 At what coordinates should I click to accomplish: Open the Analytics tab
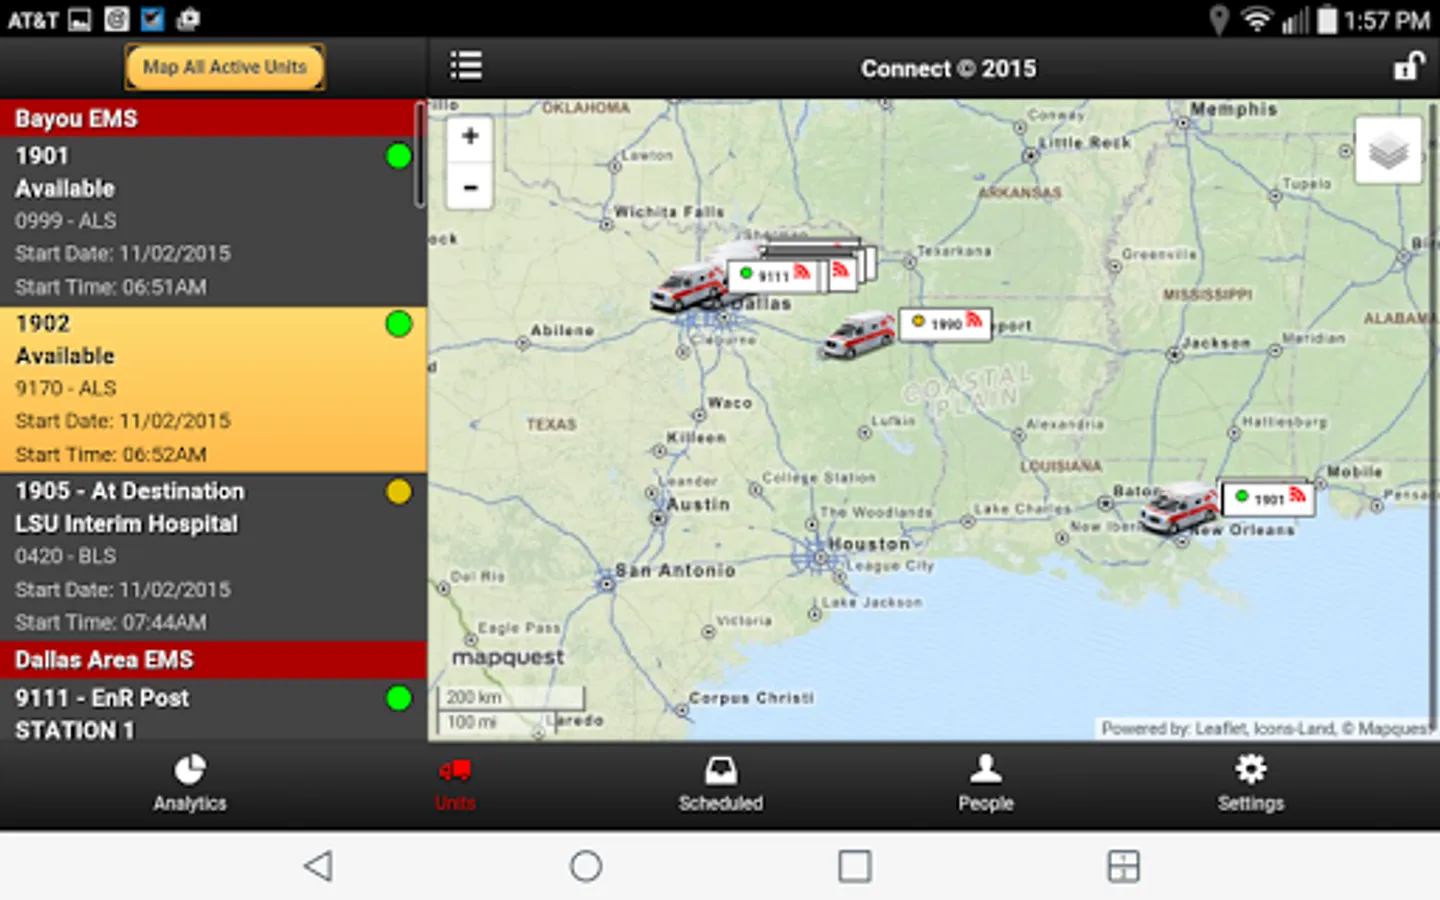(x=190, y=784)
